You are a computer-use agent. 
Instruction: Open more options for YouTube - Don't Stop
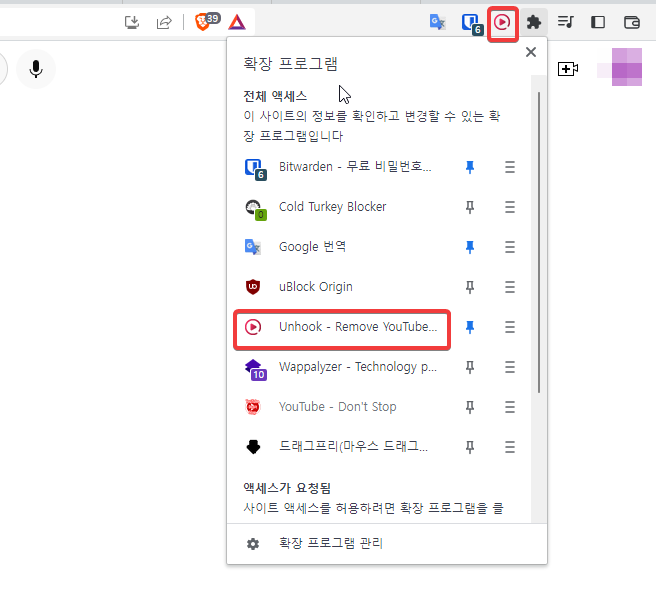(510, 407)
